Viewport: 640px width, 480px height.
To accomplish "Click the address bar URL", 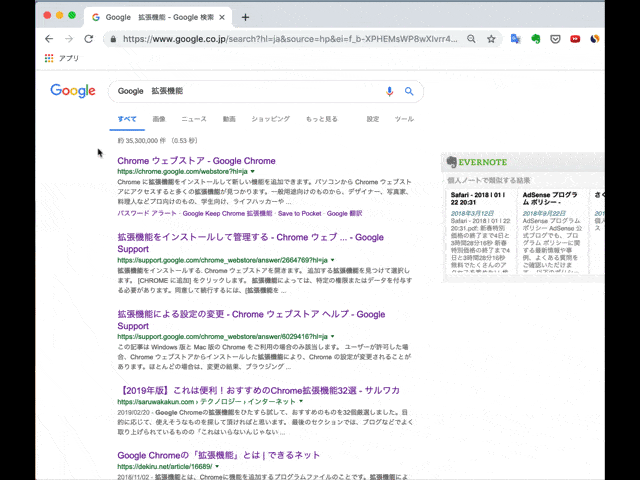I will pyautogui.click(x=290, y=39).
